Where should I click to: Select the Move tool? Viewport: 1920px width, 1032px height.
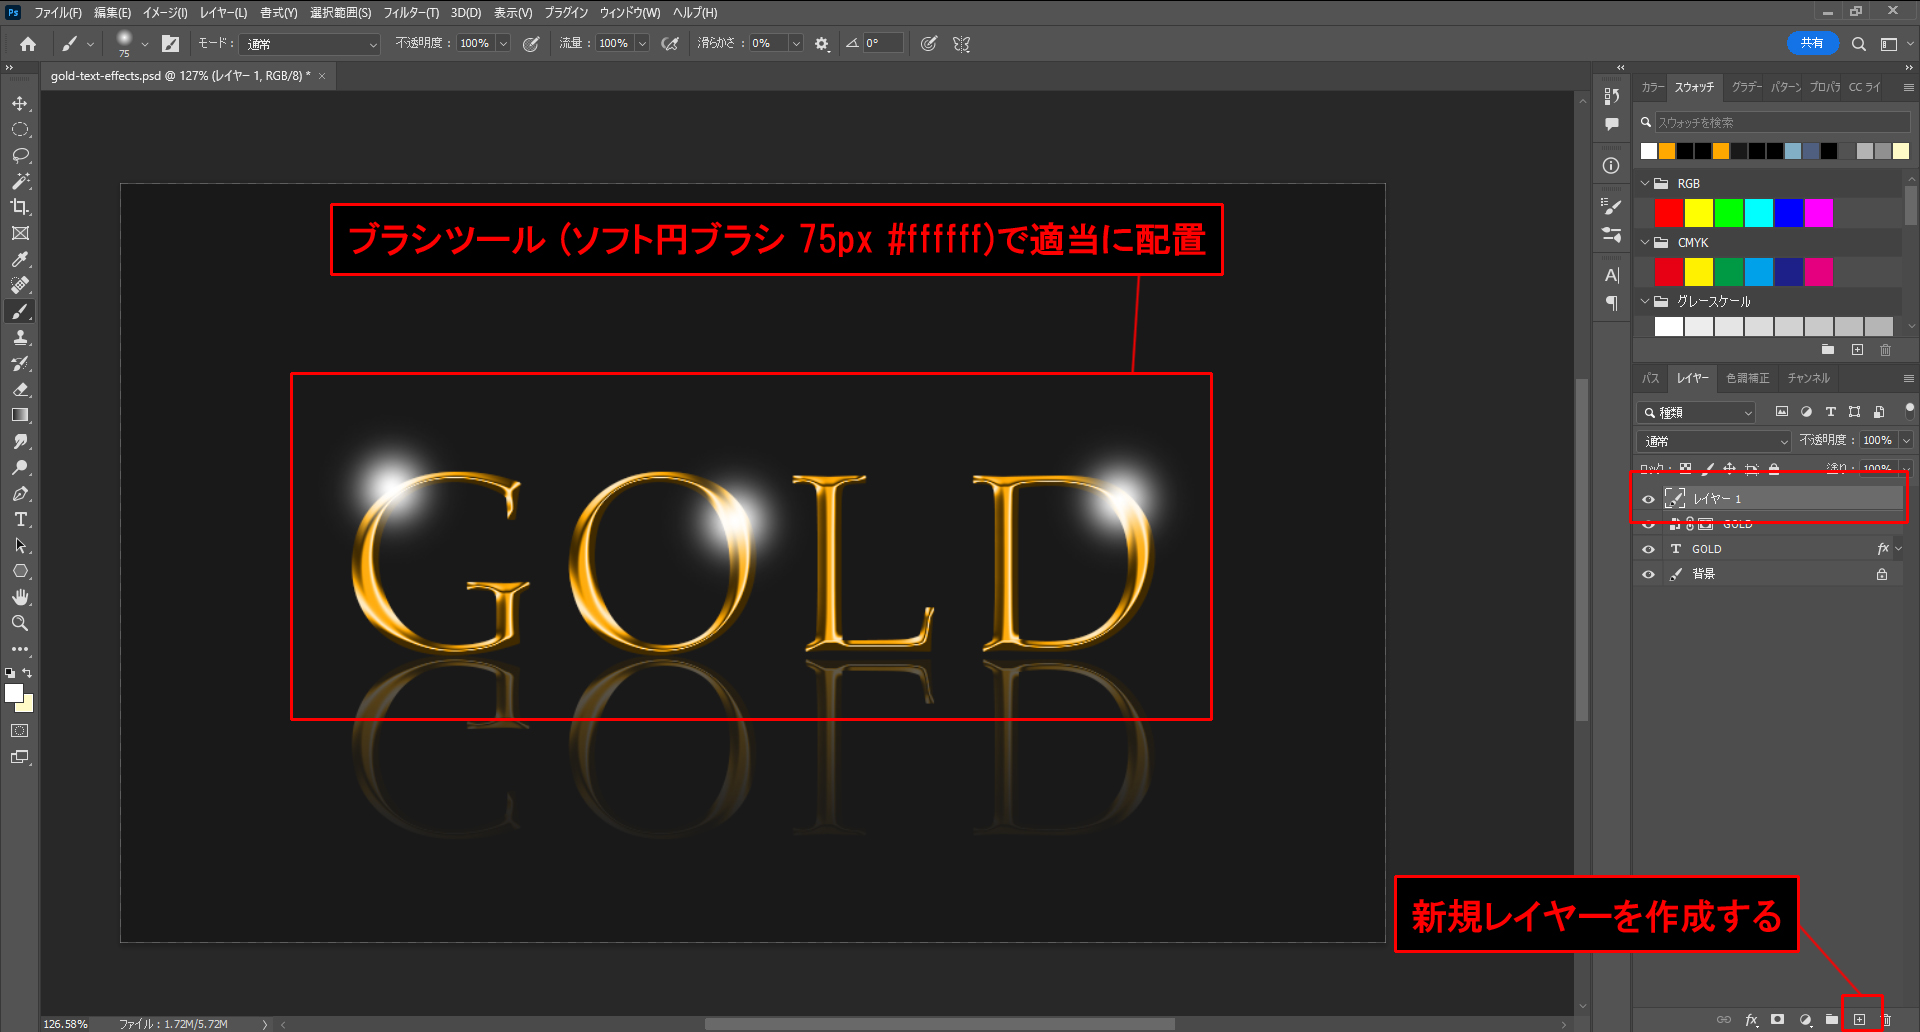pos(20,104)
